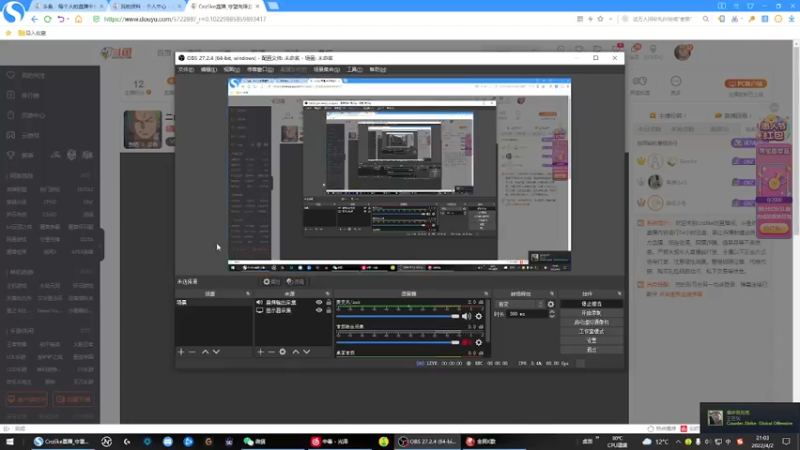Click the OBS 27.2.4 taskbar button

point(428,441)
